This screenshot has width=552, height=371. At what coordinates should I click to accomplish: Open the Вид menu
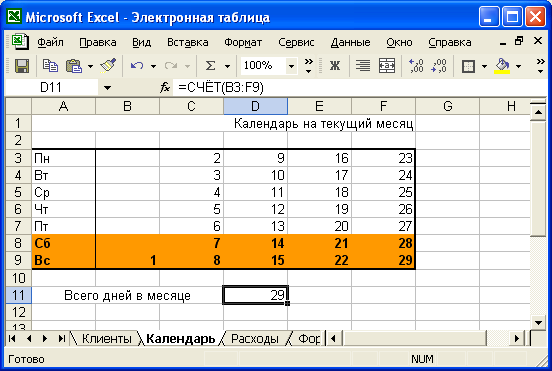[142, 42]
